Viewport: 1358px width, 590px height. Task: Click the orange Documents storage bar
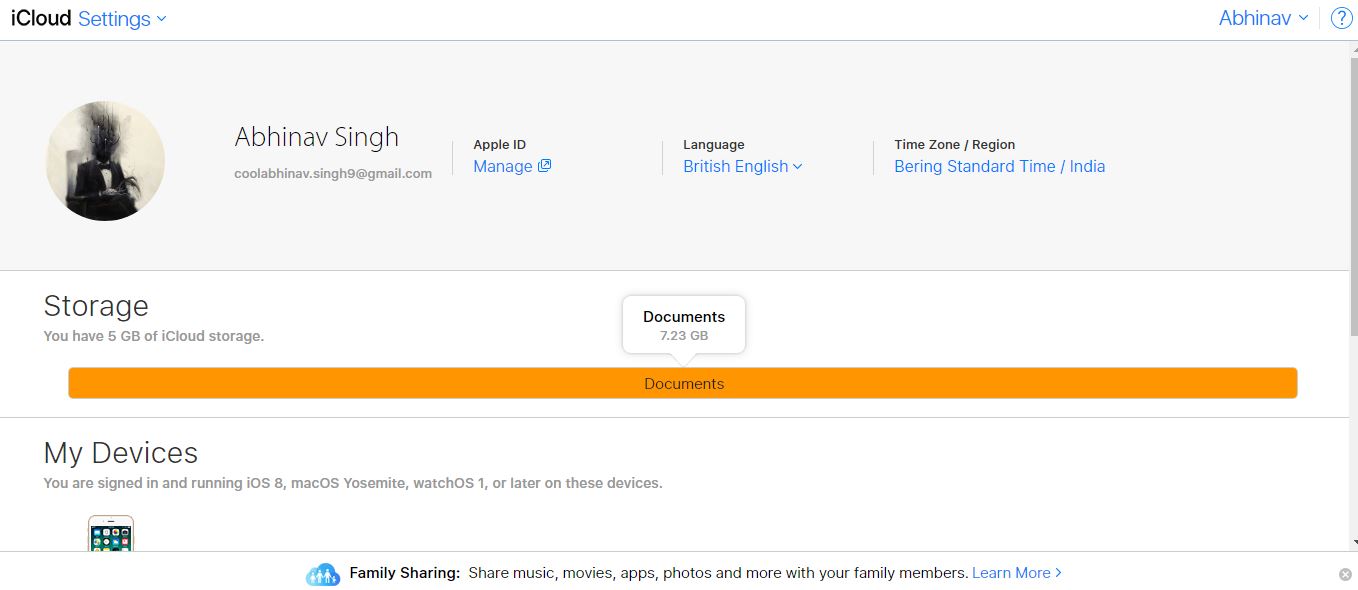click(x=683, y=383)
